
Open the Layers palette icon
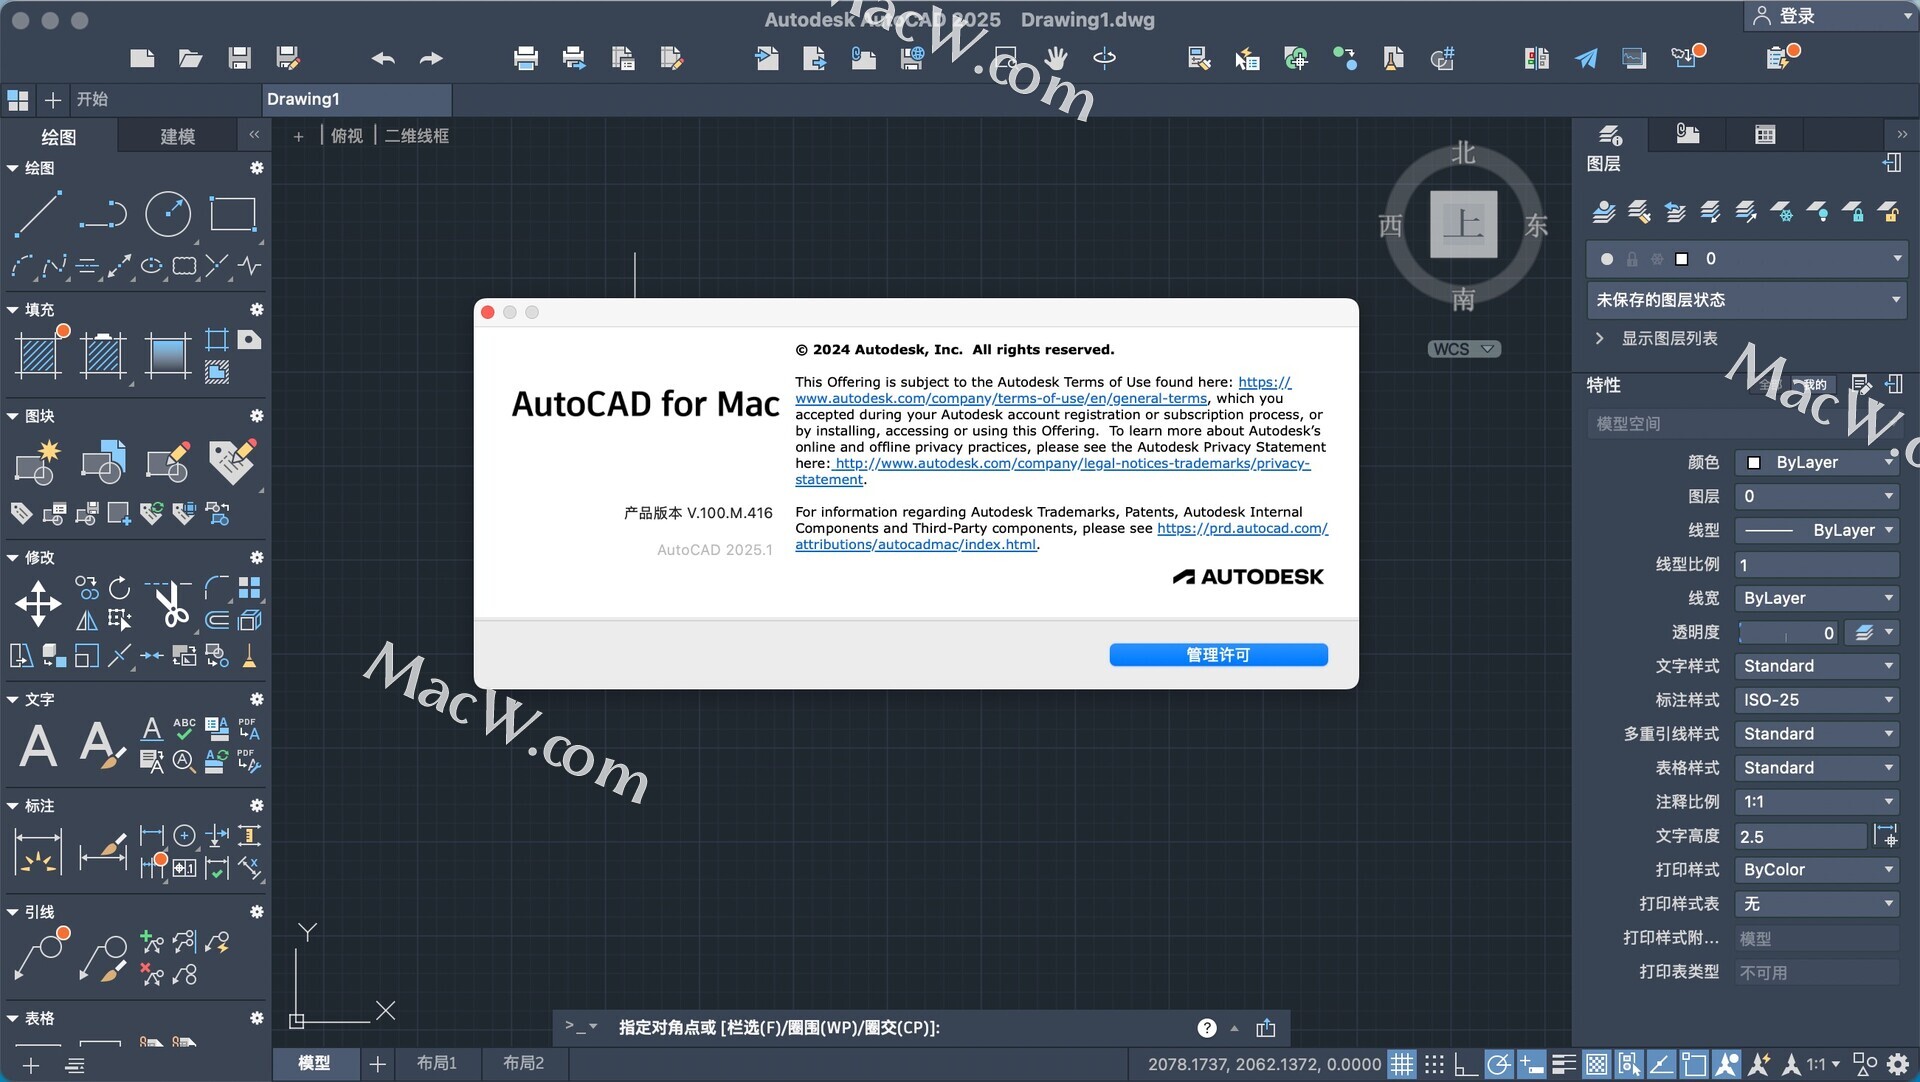(x=1610, y=135)
